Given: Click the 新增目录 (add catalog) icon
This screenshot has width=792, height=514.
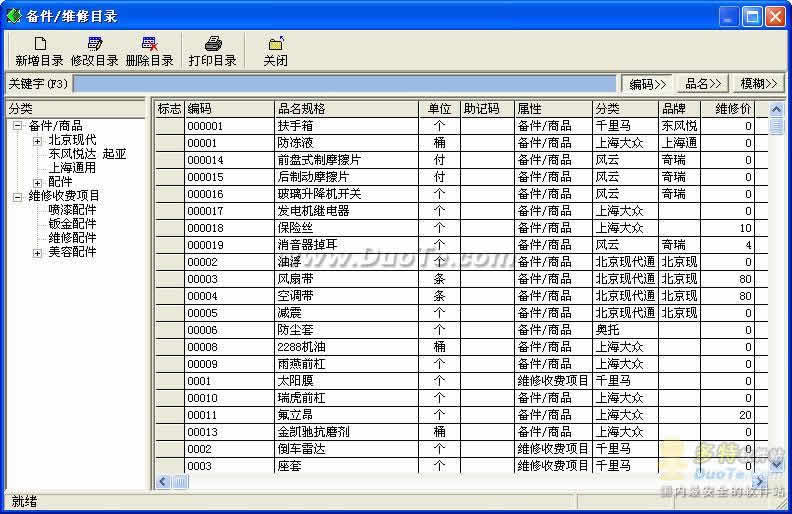Looking at the screenshot, I should coord(39,44).
